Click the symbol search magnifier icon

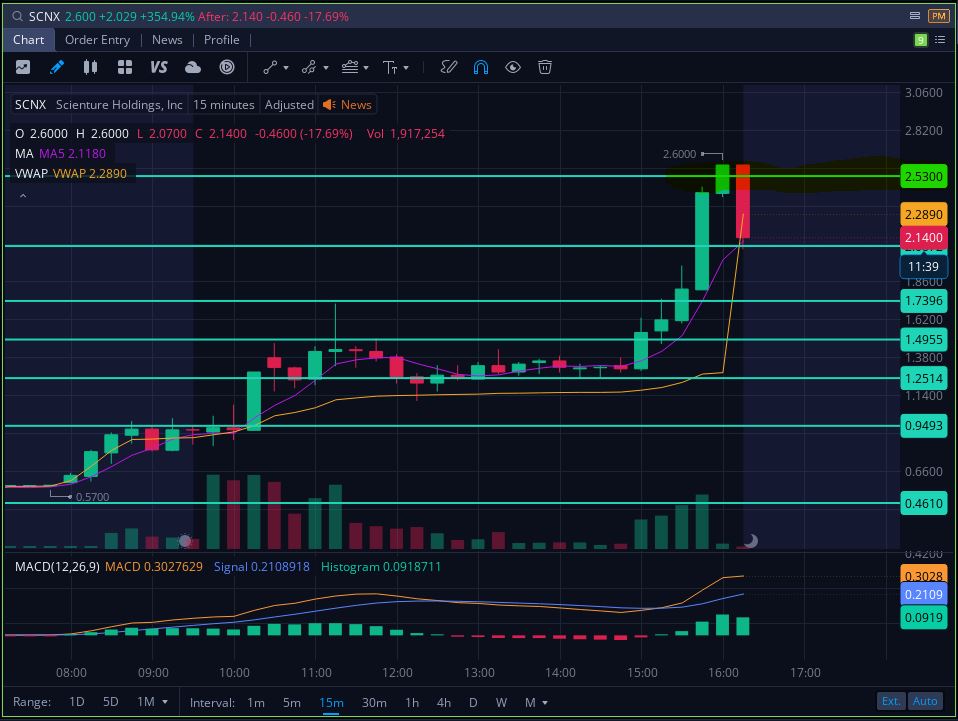17,16
